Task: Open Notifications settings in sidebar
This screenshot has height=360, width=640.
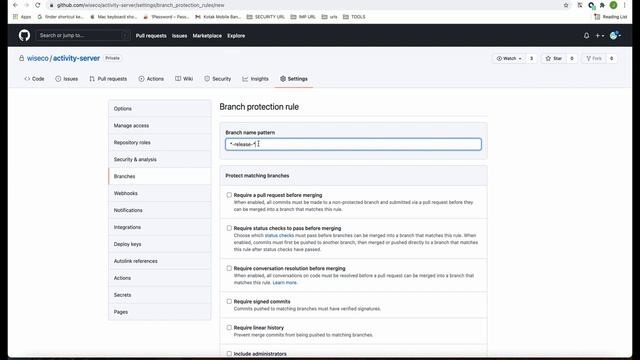Action: (160, 210)
